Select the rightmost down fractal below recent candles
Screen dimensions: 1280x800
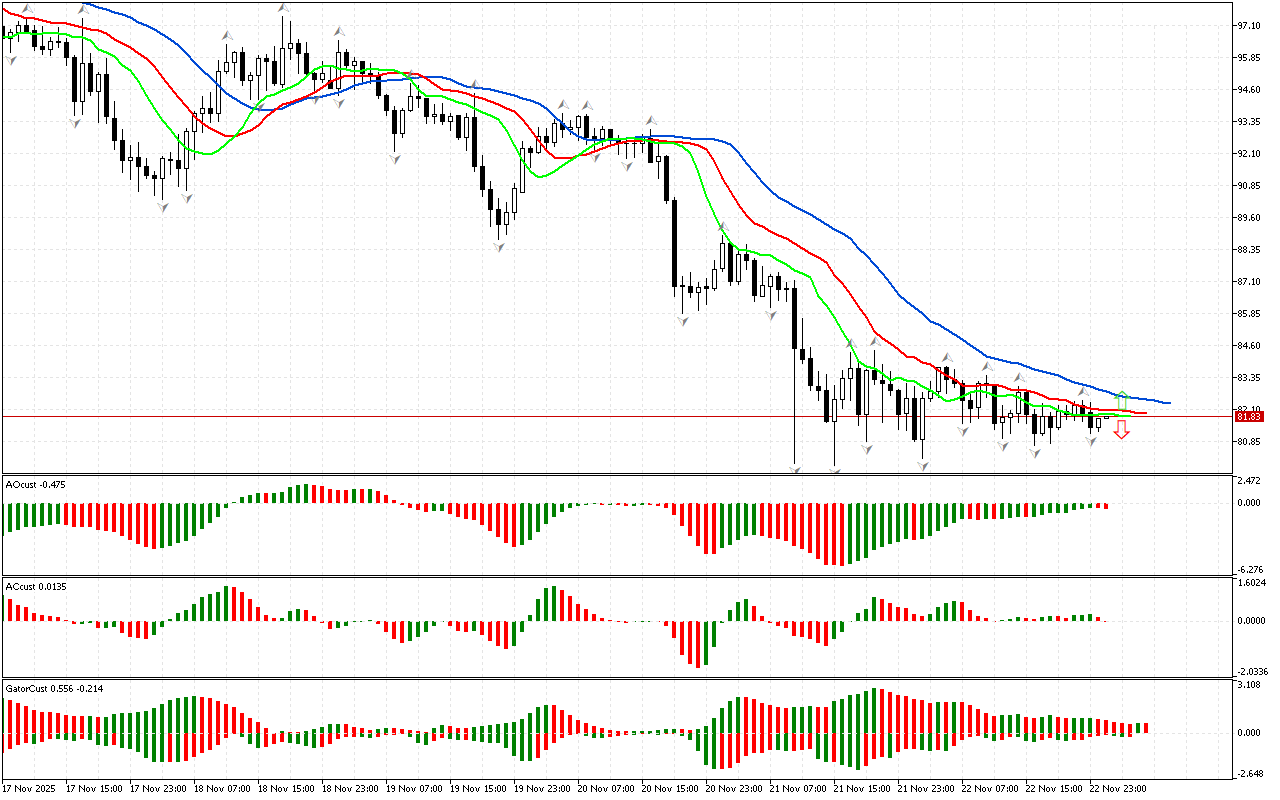(1092, 440)
